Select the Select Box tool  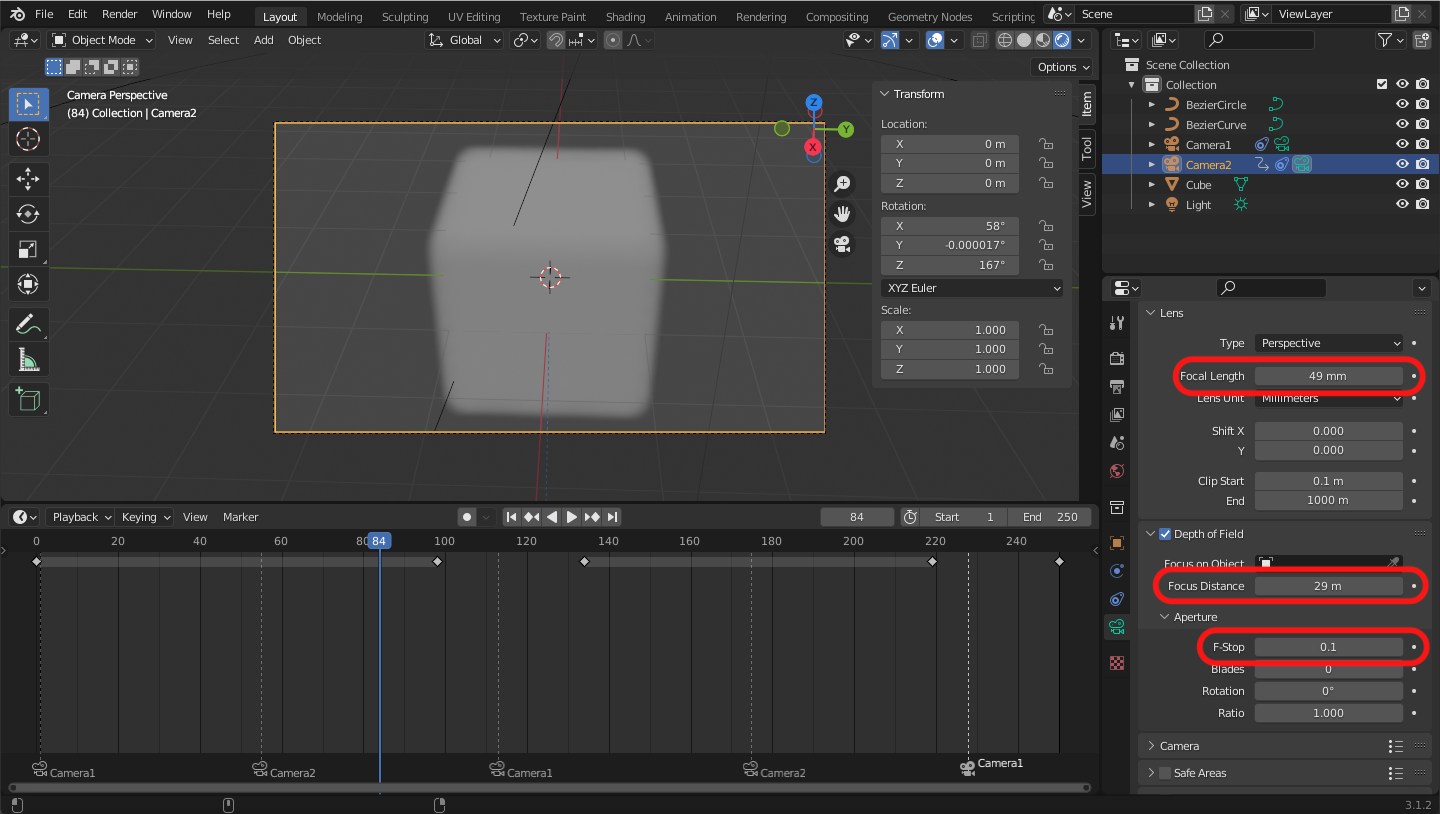click(28, 105)
